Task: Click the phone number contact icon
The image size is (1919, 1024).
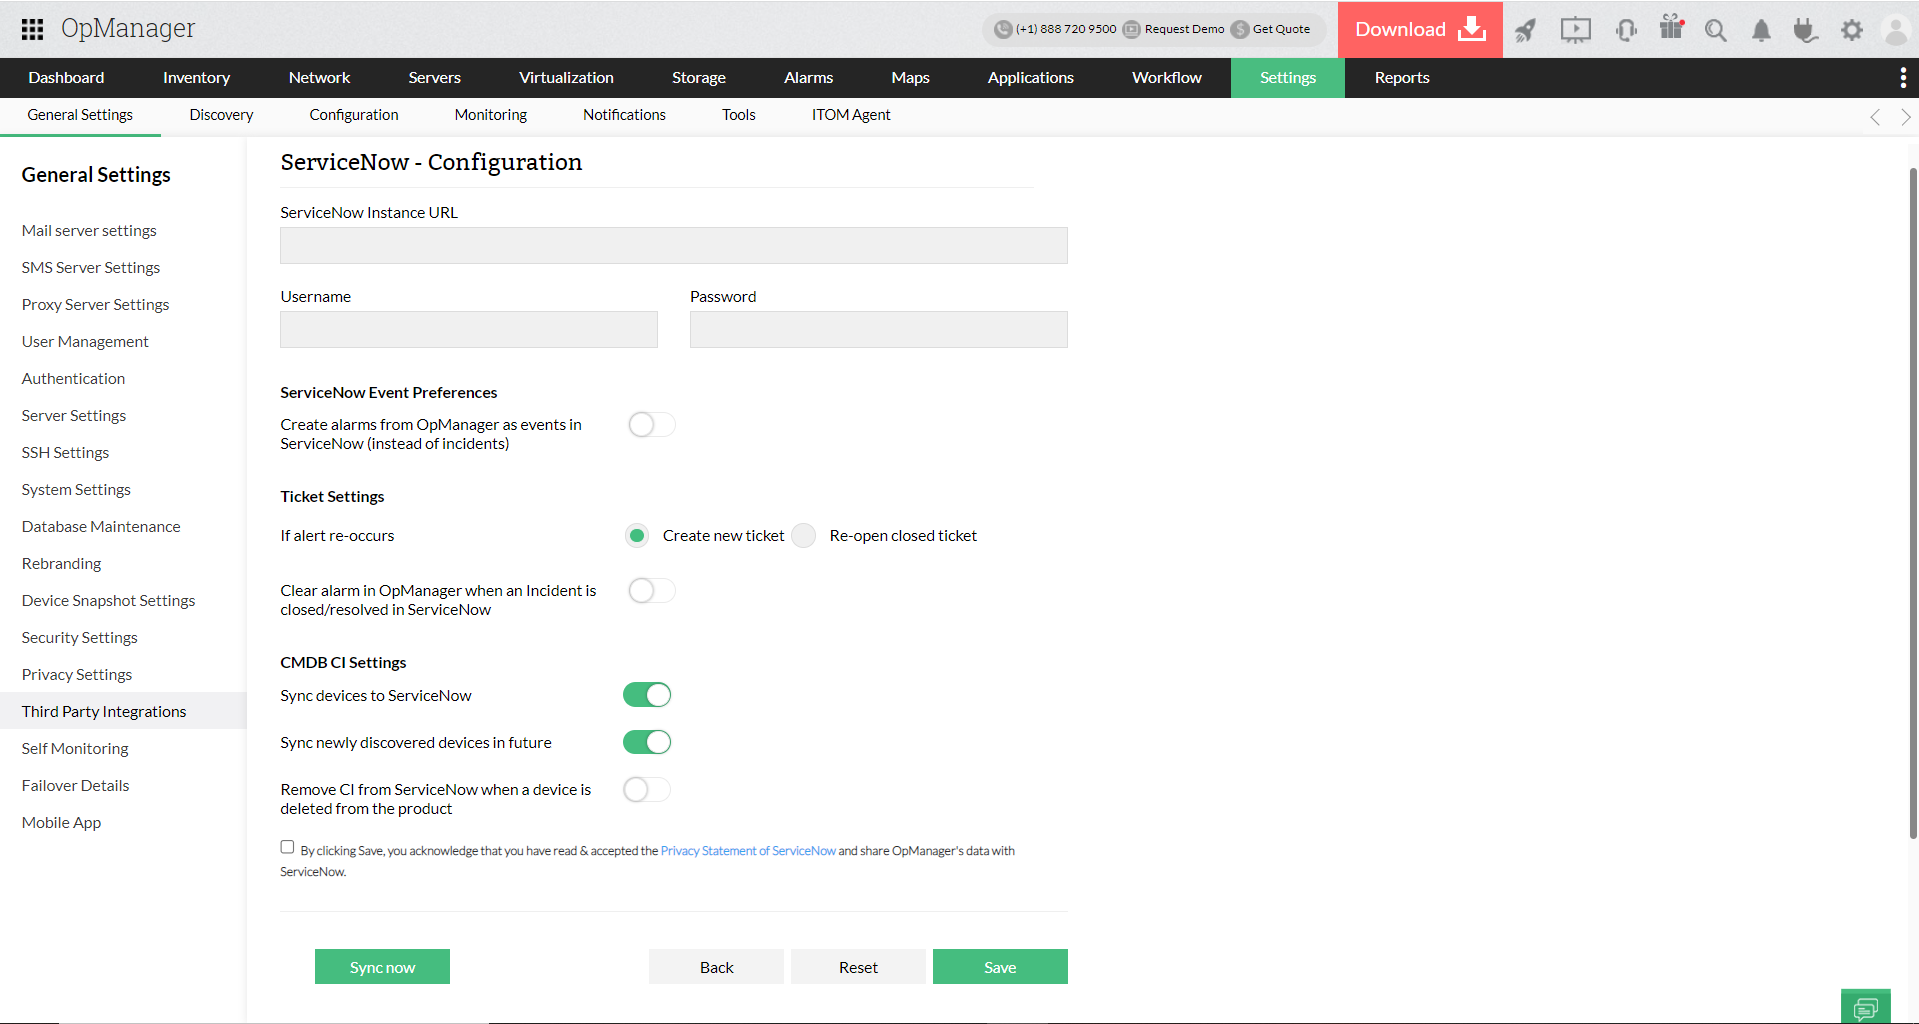Action: [1003, 29]
